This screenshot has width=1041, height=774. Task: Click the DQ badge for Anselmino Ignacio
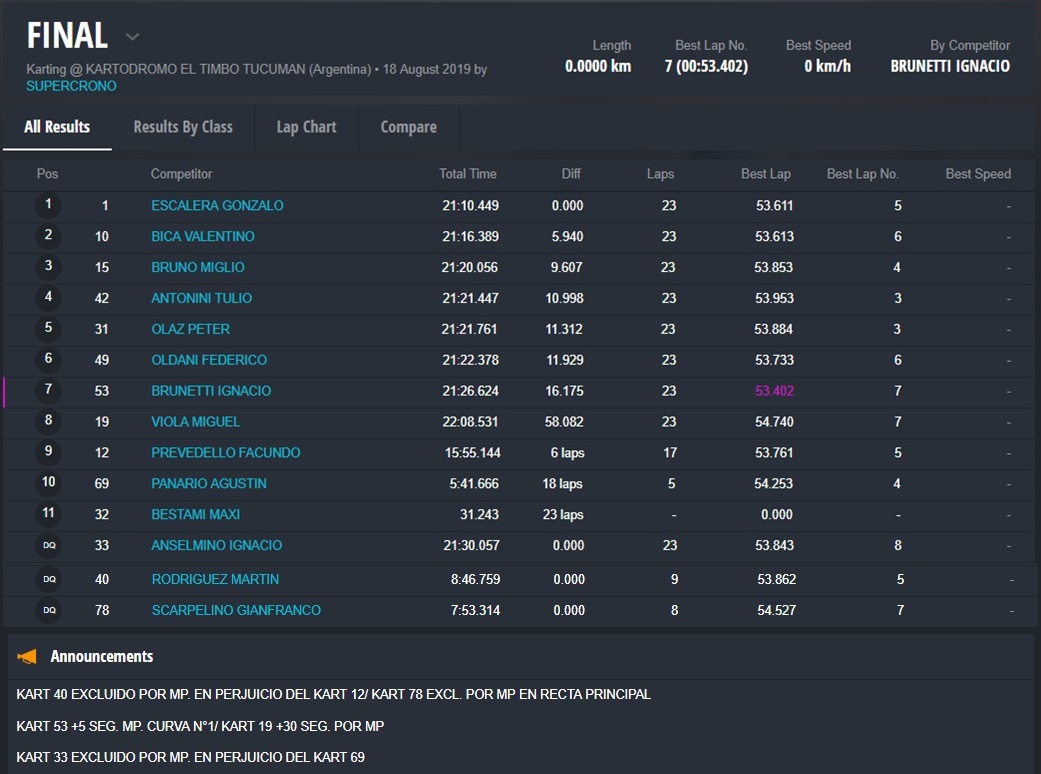(48, 545)
